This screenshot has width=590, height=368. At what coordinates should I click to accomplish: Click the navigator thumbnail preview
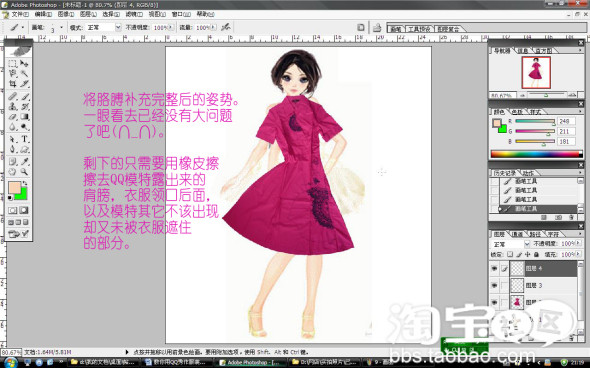pyautogui.click(x=536, y=72)
